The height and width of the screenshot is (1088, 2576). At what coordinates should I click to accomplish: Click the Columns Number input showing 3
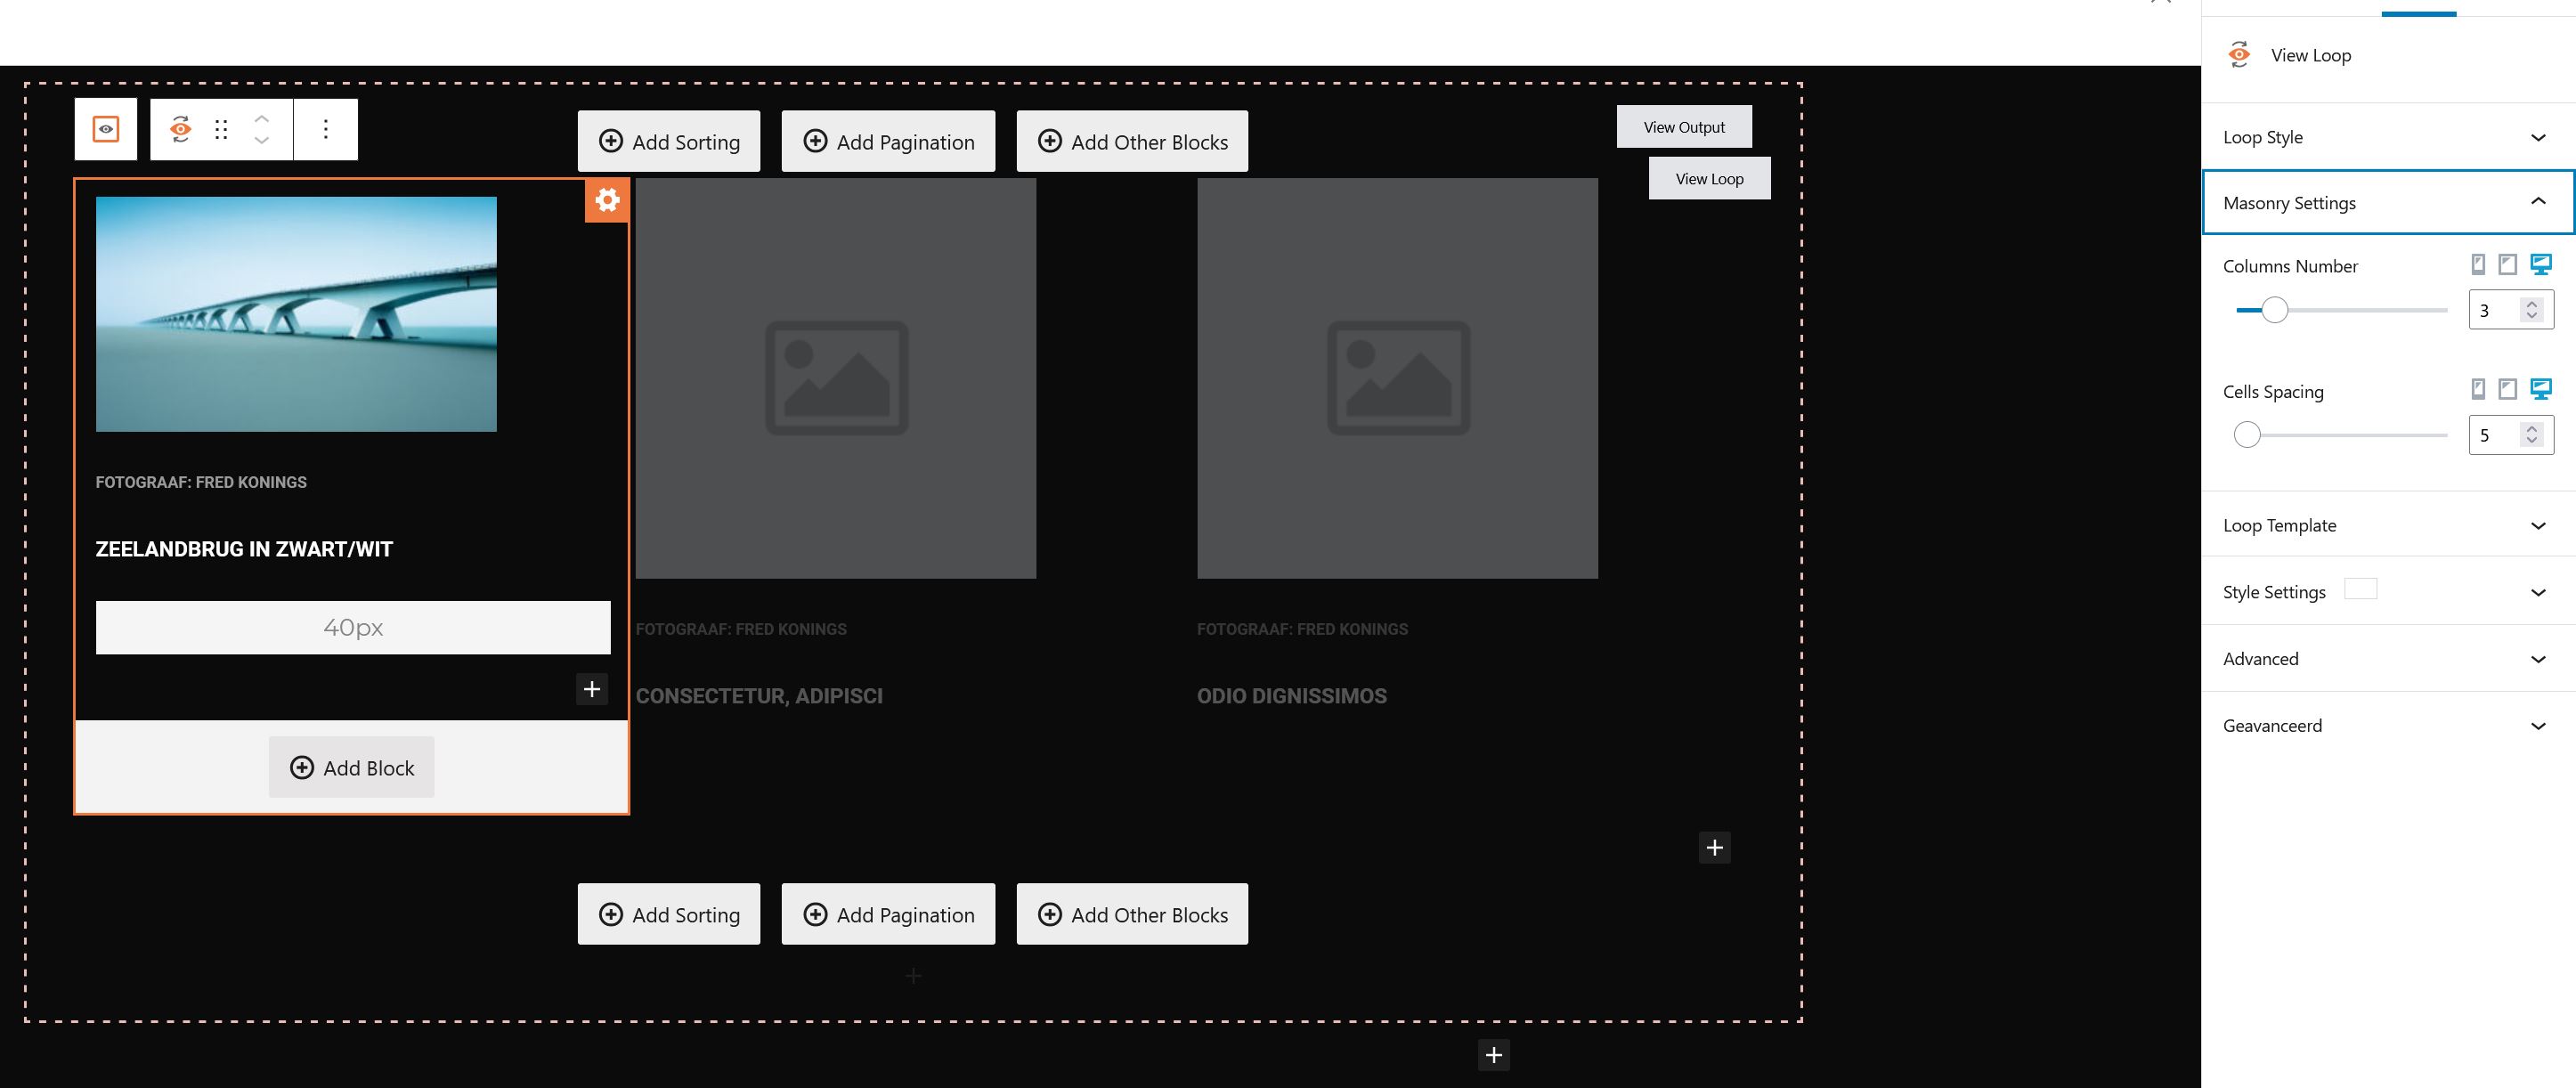point(2496,310)
